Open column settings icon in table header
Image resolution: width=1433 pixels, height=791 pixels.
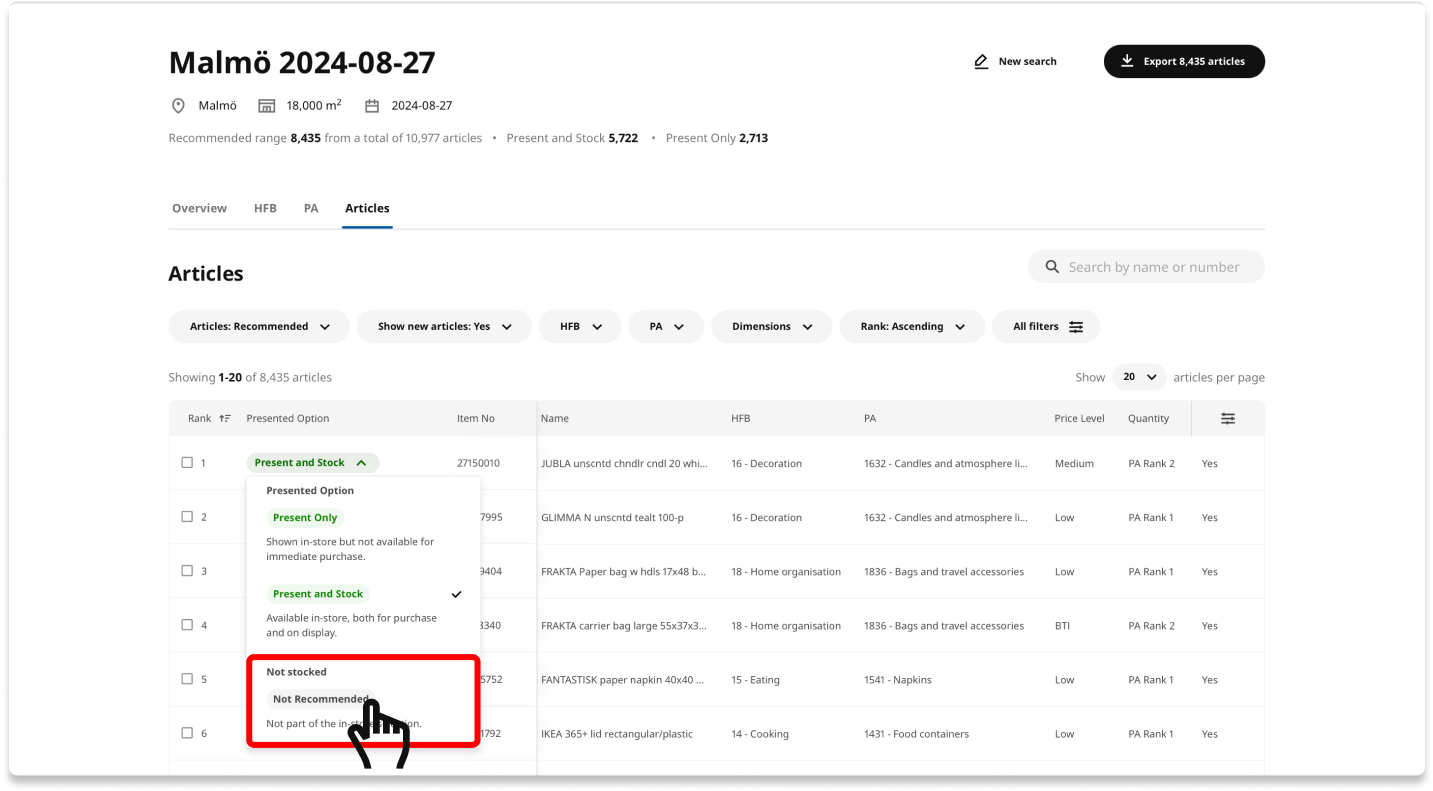point(1228,419)
